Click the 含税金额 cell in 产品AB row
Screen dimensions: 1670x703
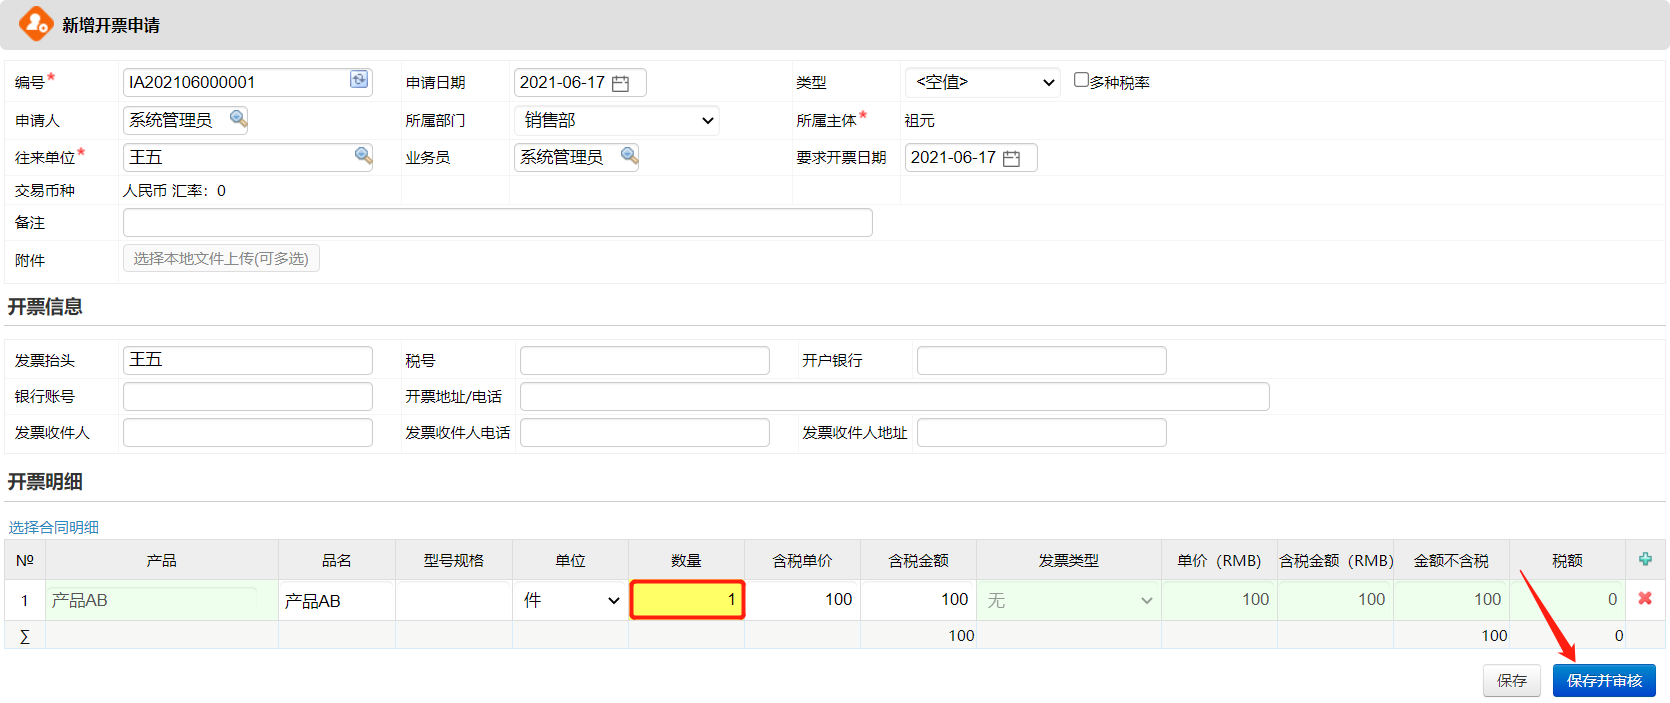[918, 600]
